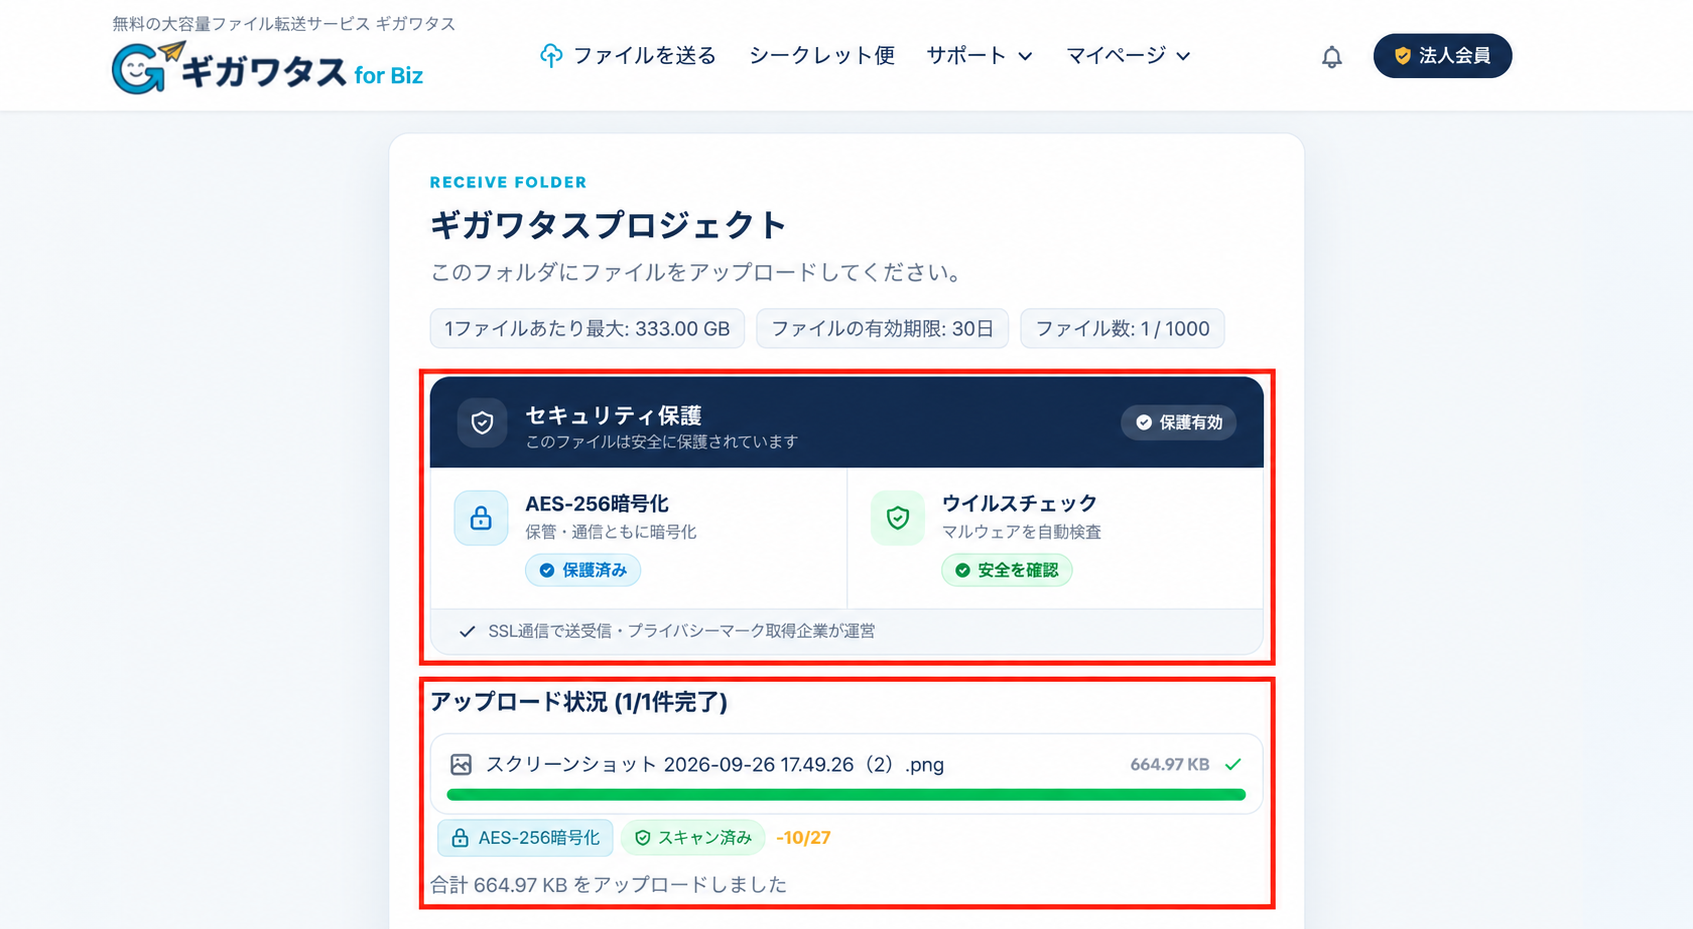
Task: Expand the サポート dropdown menu
Action: (979, 56)
